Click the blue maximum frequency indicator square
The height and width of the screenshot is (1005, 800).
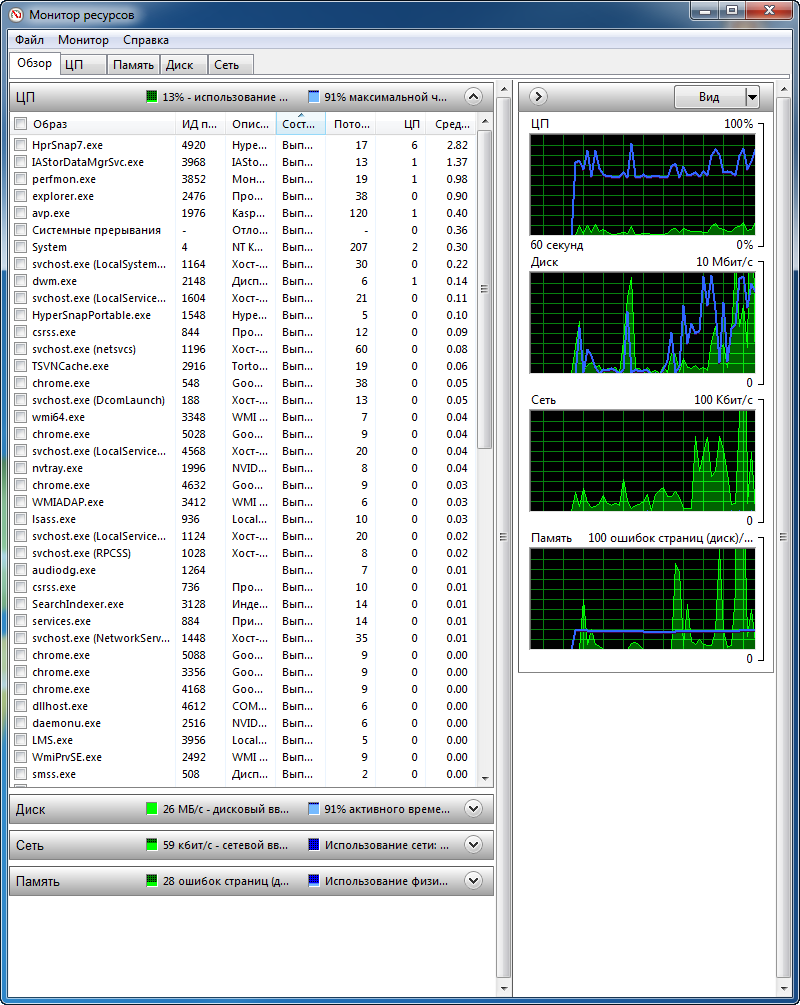coord(314,97)
